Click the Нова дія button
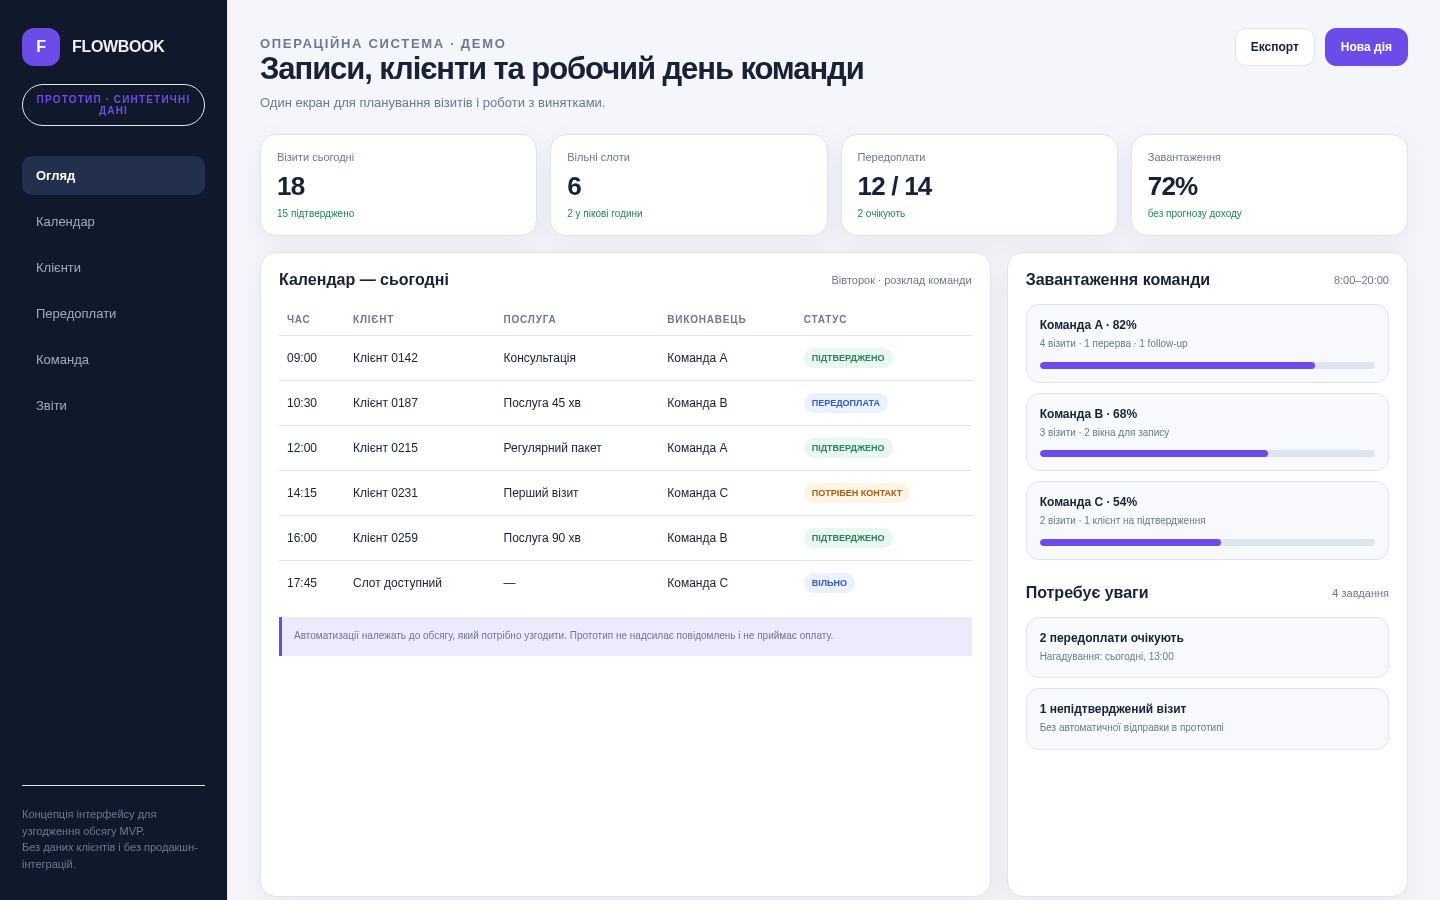Viewport: 1440px width, 900px height. point(1366,47)
